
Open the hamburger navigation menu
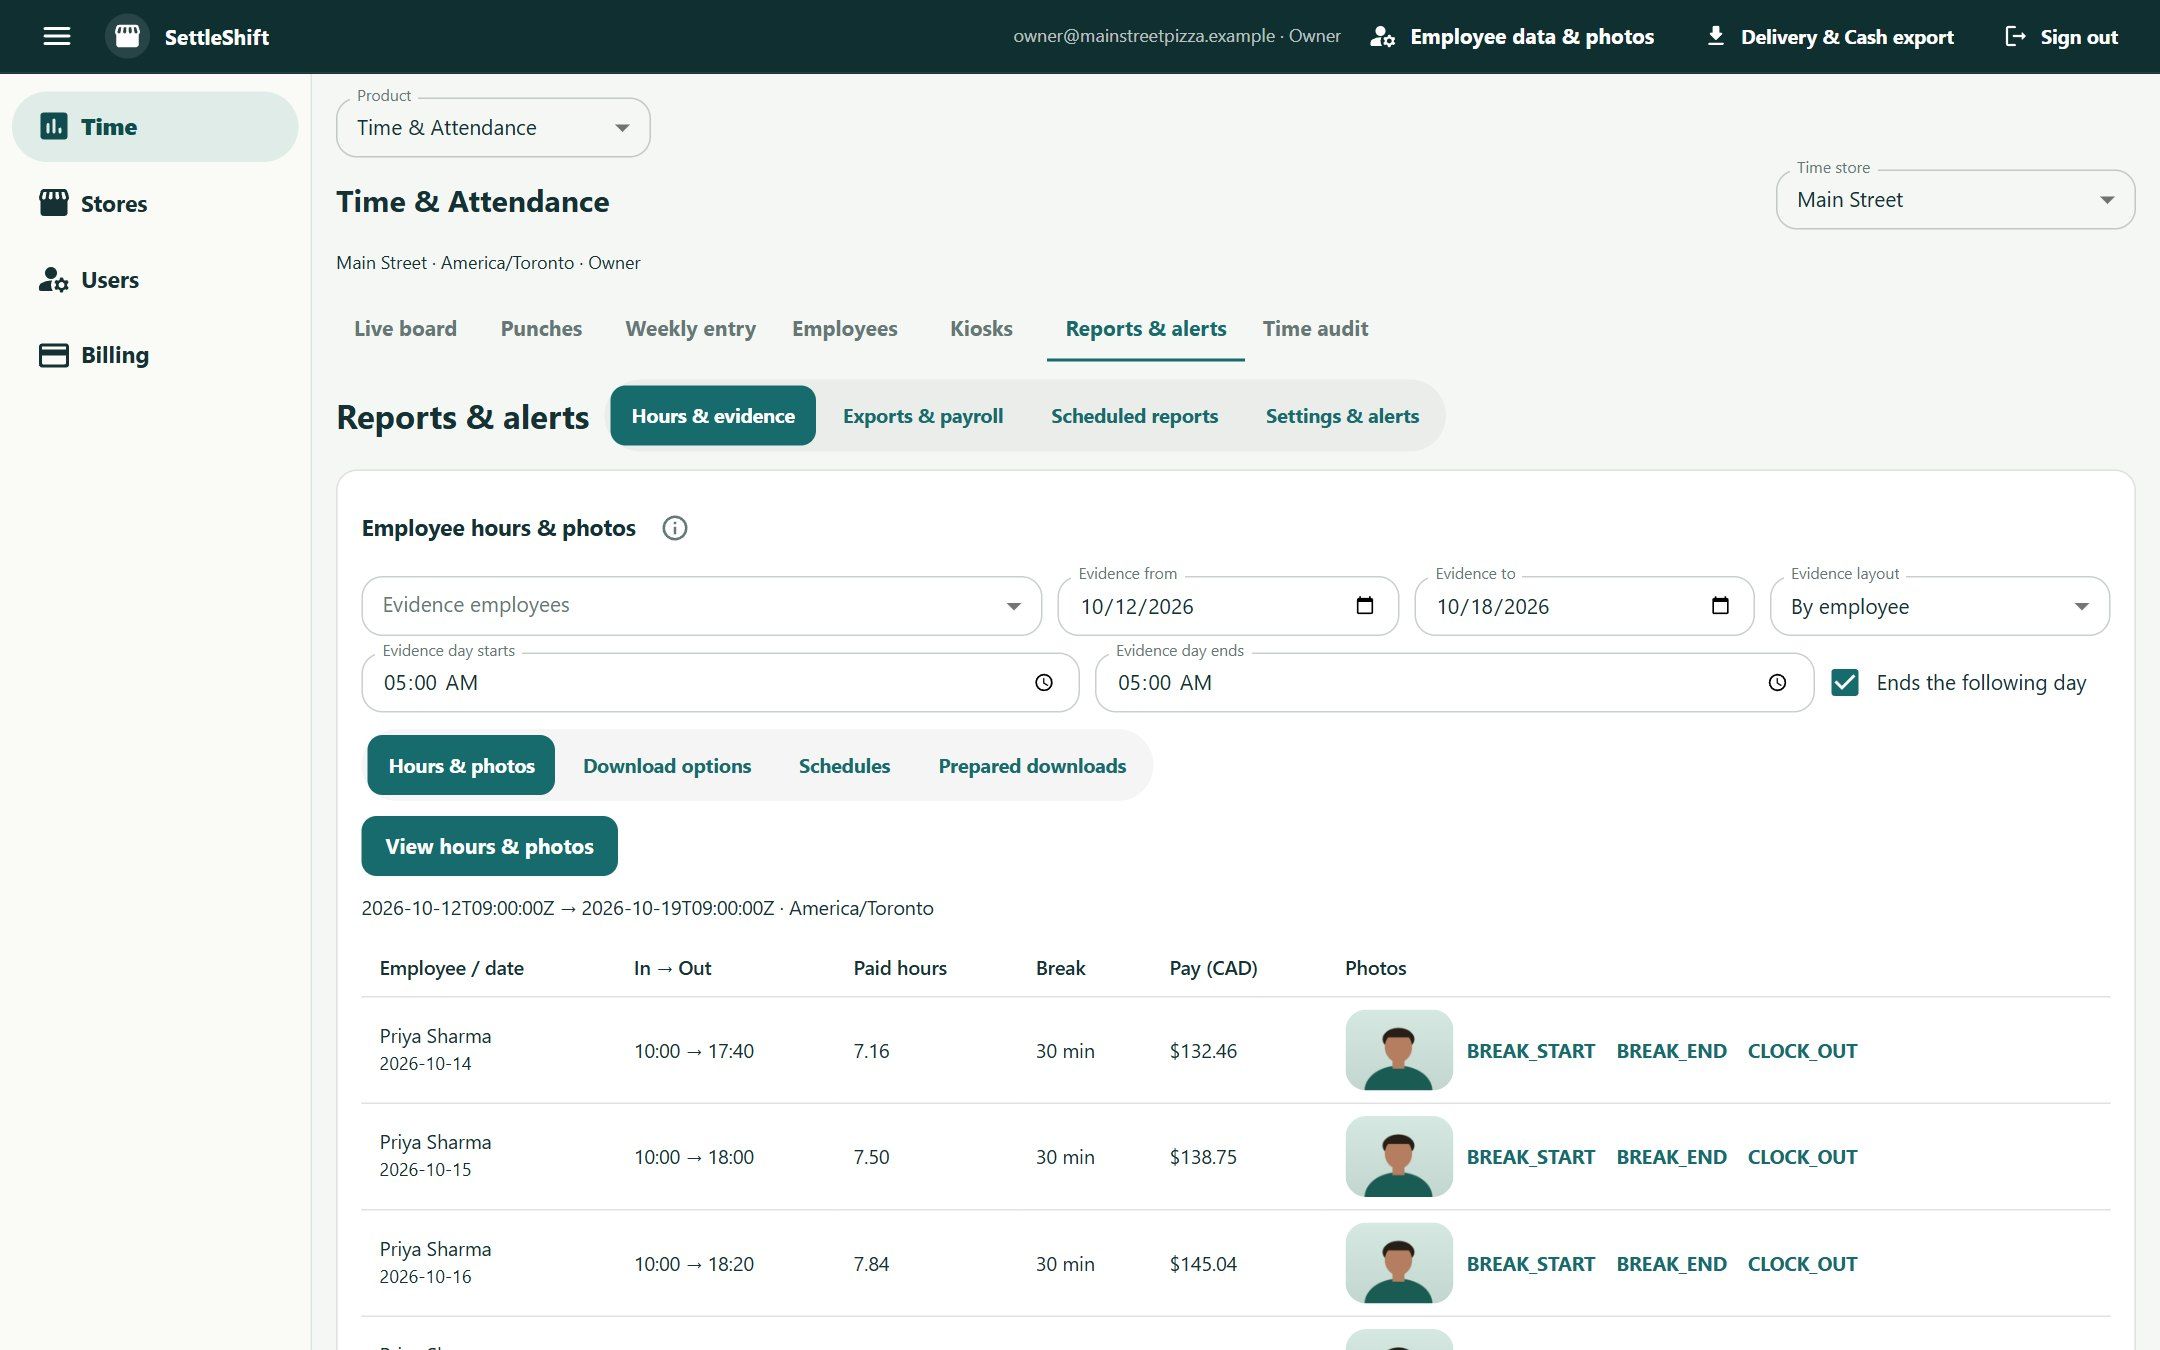[57, 37]
